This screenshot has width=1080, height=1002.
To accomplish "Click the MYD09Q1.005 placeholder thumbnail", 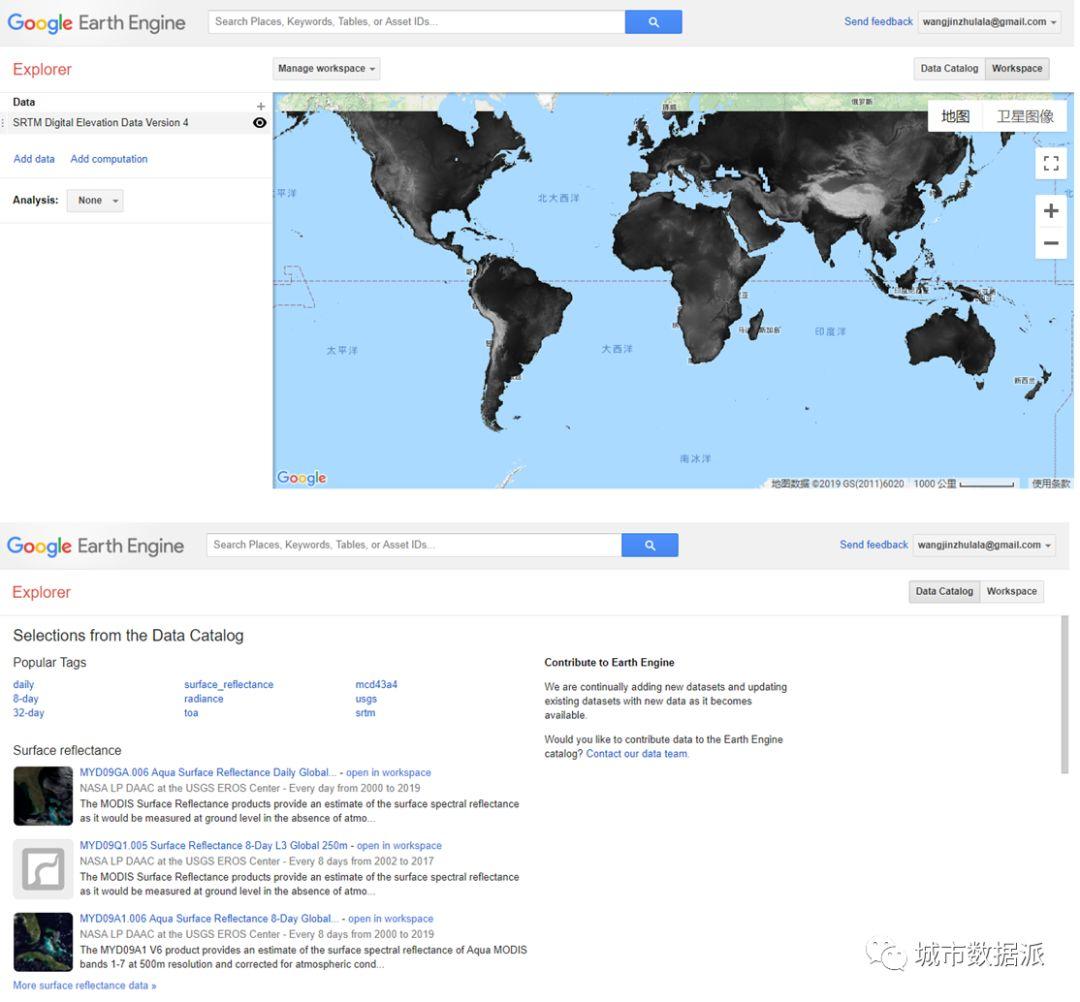I will (43, 869).
